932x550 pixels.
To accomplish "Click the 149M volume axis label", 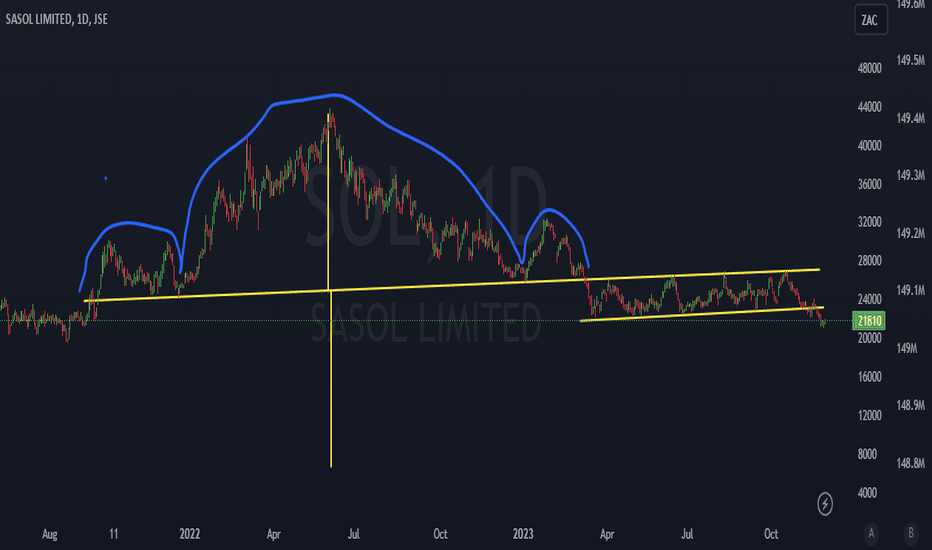I will click(x=906, y=348).
